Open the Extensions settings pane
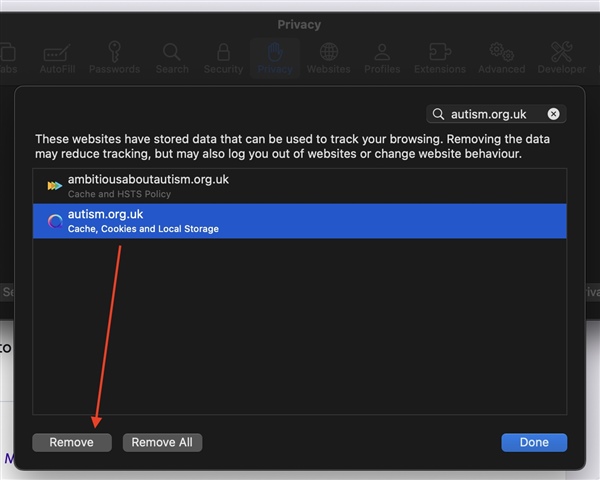This screenshot has width=600, height=480. (x=439, y=57)
